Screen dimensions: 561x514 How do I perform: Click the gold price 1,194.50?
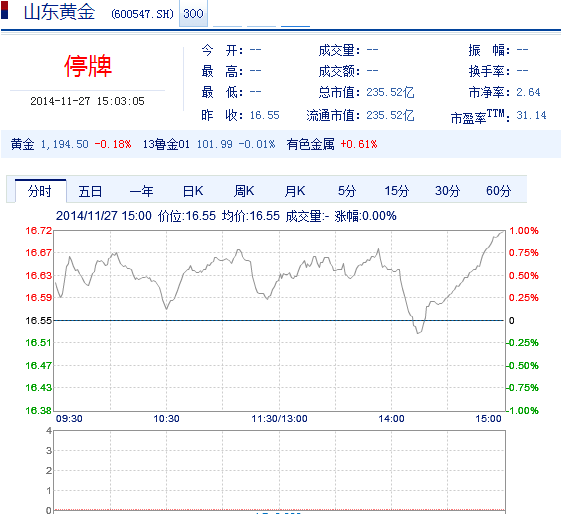[64, 144]
